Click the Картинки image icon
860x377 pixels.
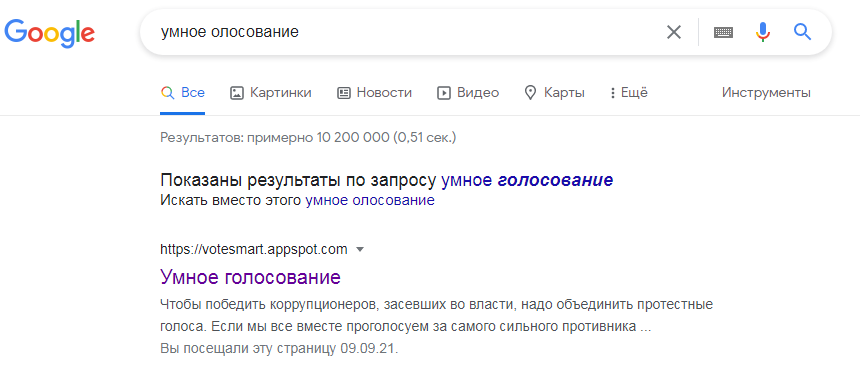(236, 93)
